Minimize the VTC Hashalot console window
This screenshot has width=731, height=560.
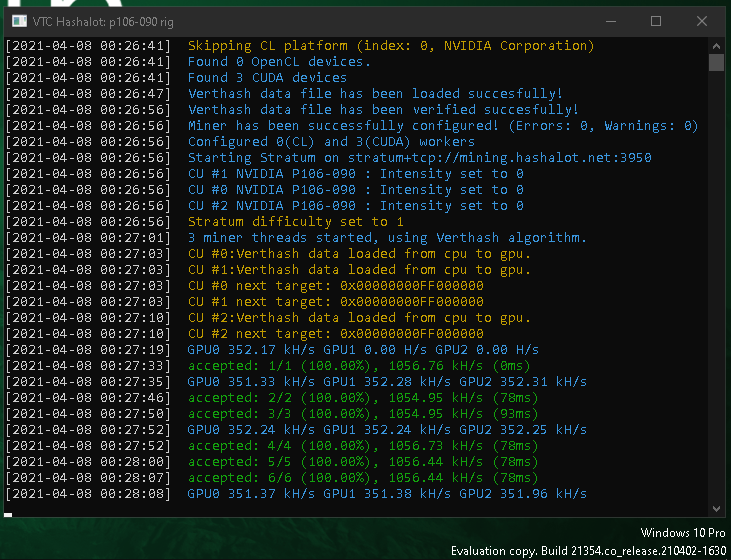point(611,21)
